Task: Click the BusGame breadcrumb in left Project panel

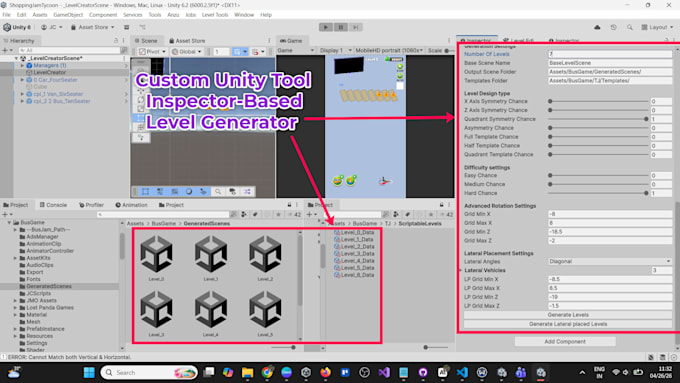Action: coord(163,223)
